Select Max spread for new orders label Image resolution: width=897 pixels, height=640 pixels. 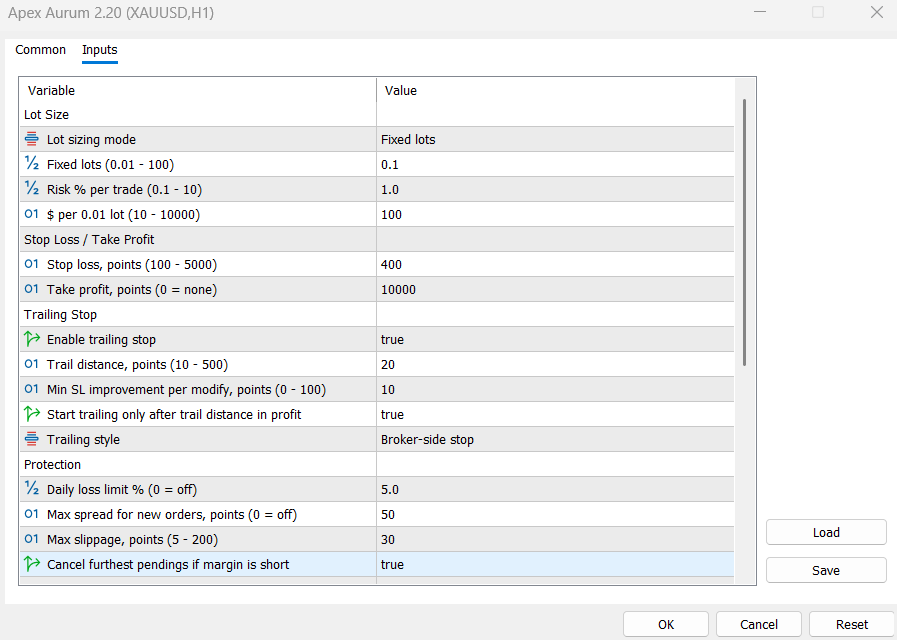(x=172, y=515)
